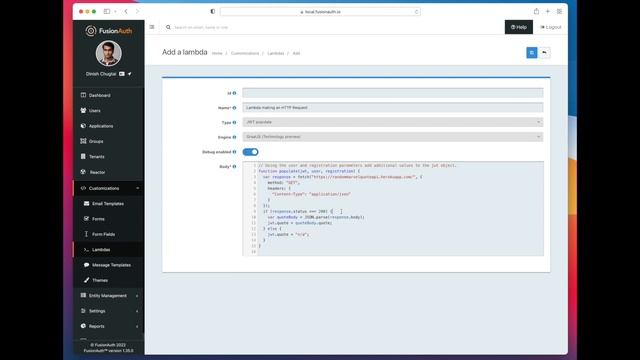
Task: Click the Logout link
Action: coord(551,27)
